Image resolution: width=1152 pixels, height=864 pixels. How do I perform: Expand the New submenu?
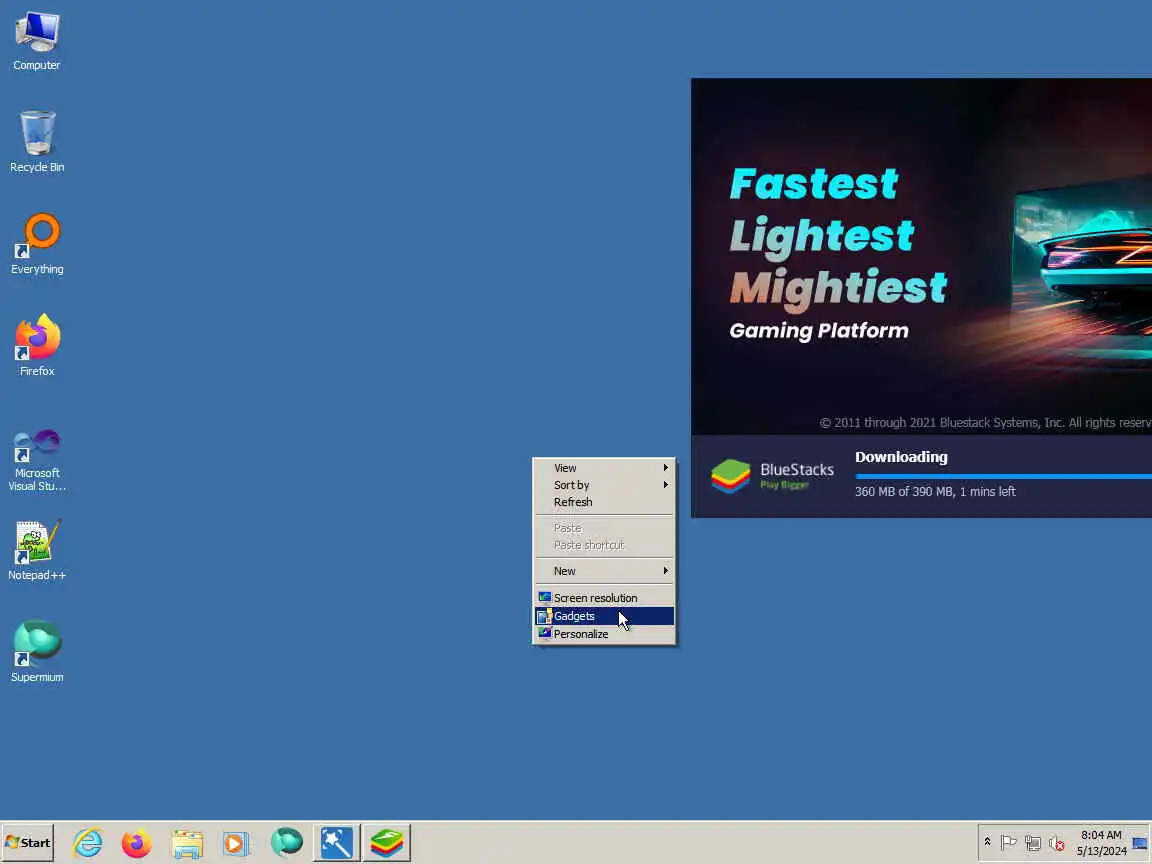coord(604,571)
